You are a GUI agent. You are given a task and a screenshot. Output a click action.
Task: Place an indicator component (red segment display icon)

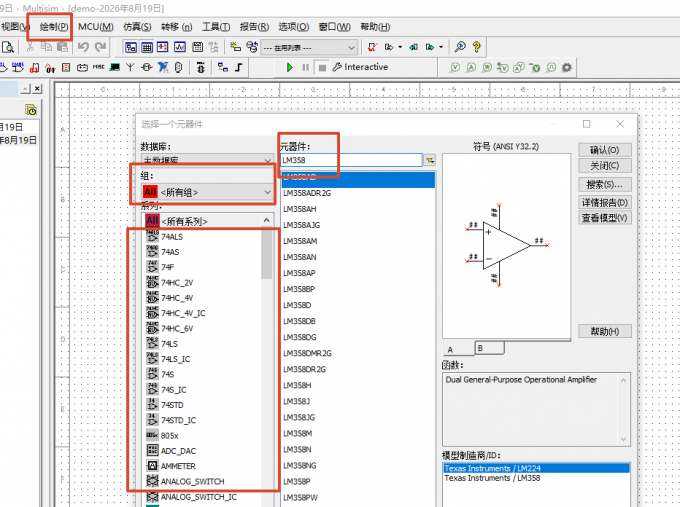click(66, 67)
